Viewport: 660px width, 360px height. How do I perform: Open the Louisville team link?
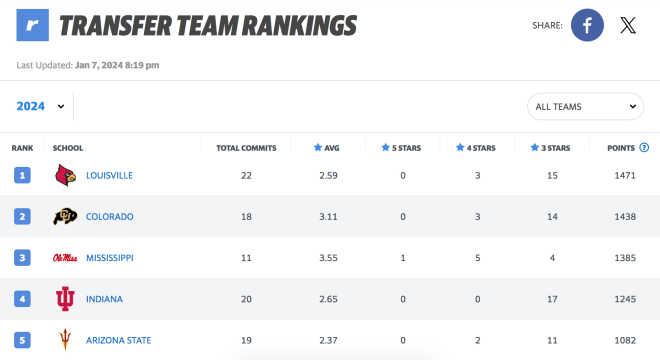[109, 176]
